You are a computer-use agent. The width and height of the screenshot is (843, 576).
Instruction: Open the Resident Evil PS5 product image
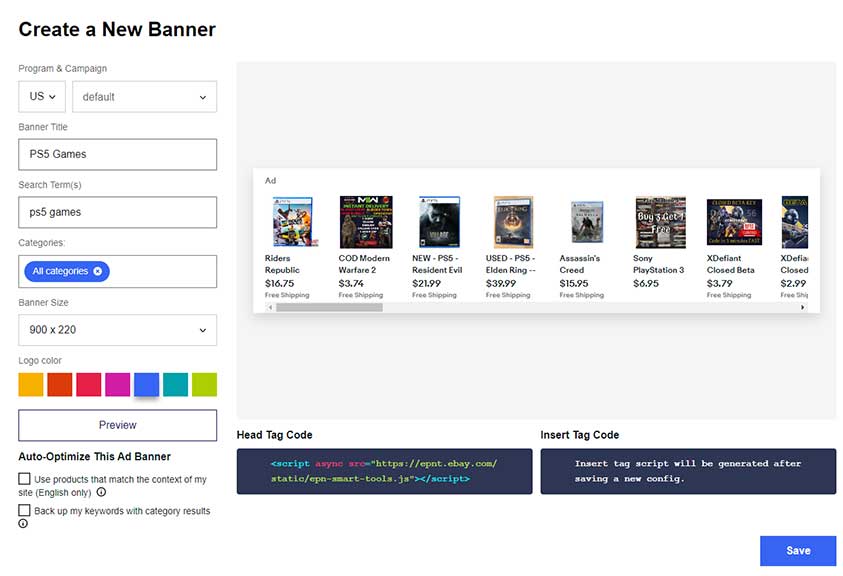[x=440, y=222]
